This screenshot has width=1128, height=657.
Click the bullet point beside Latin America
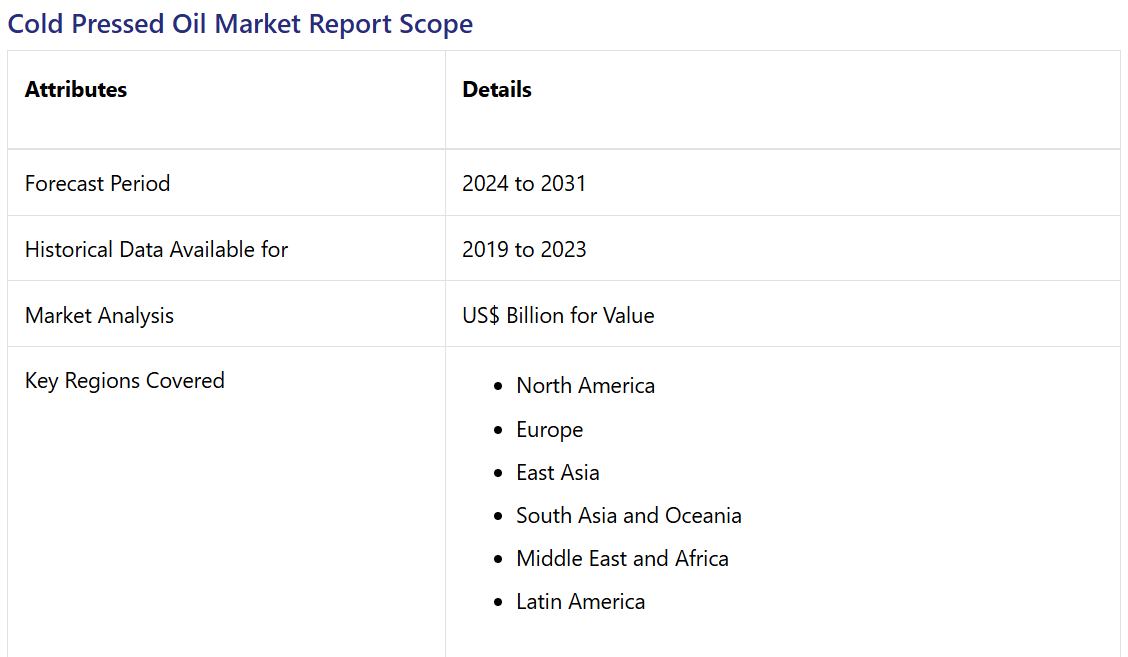[499, 603]
